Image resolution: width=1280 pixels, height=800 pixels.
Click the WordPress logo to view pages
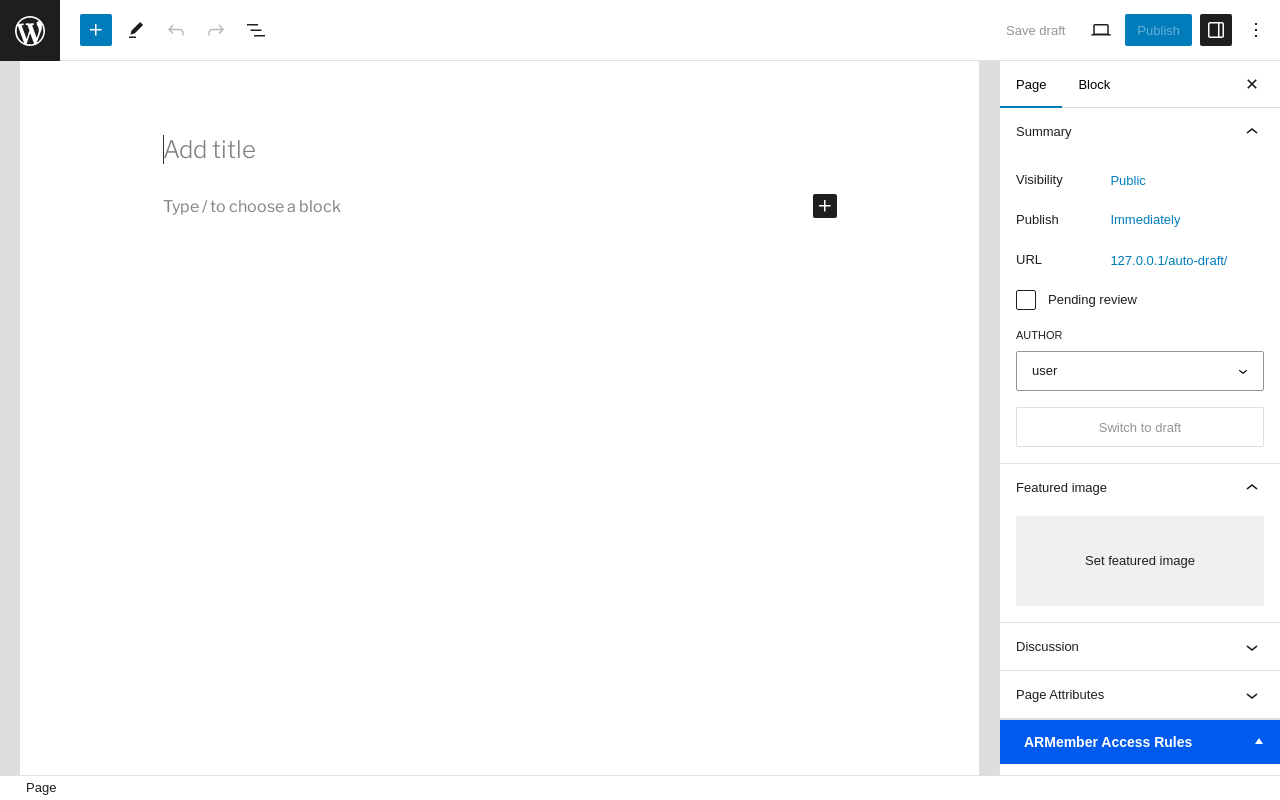pyautogui.click(x=30, y=30)
